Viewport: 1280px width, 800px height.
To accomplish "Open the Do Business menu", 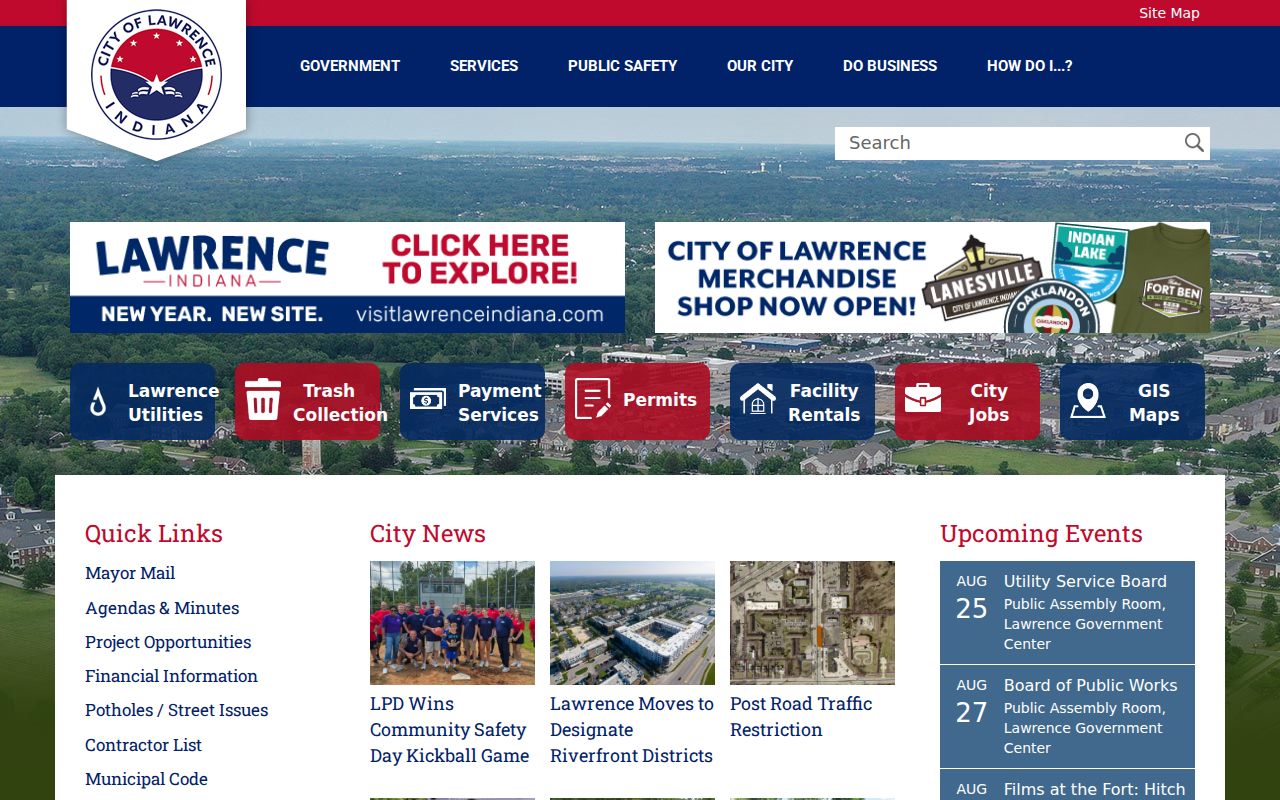I will (890, 66).
